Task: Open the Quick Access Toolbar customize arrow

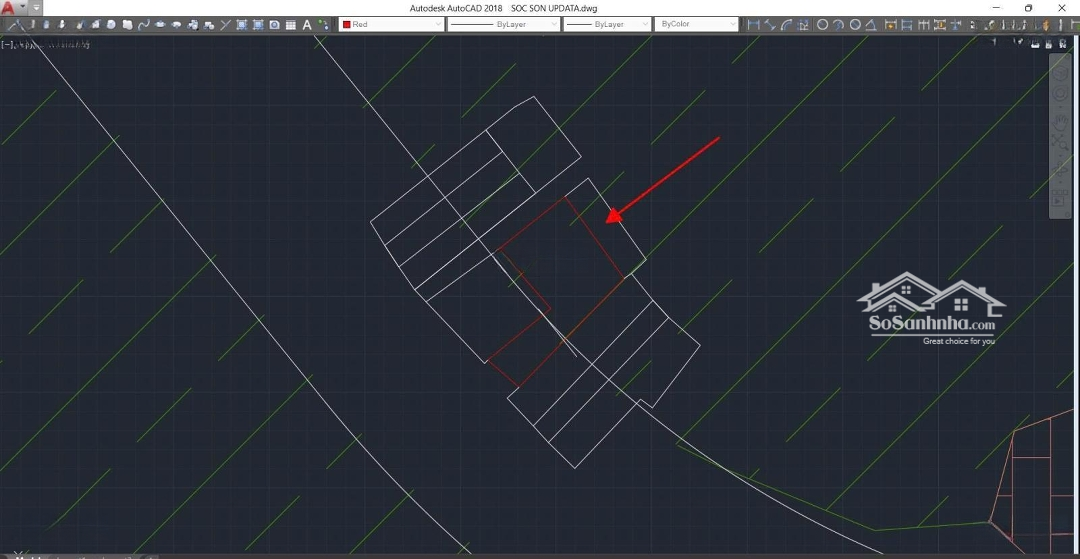Action: [36, 8]
